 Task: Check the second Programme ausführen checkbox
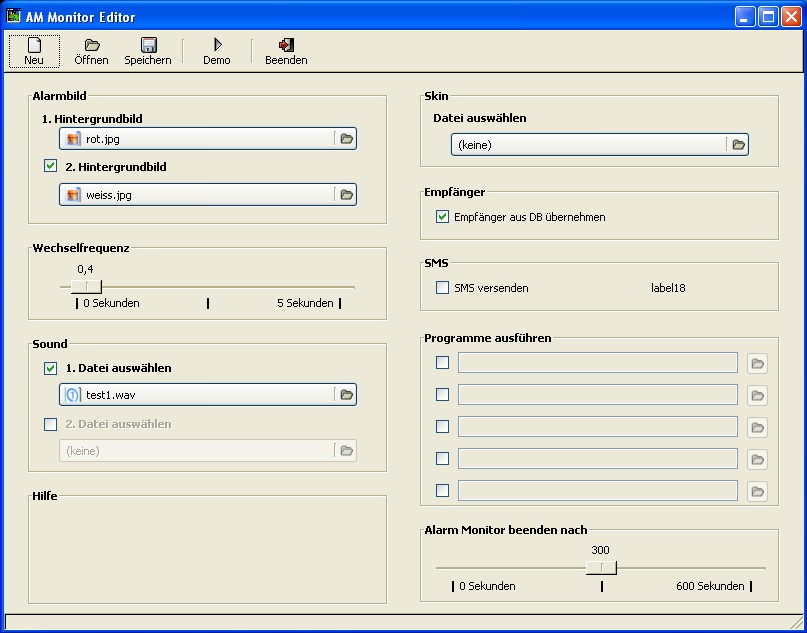tap(443, 395)
